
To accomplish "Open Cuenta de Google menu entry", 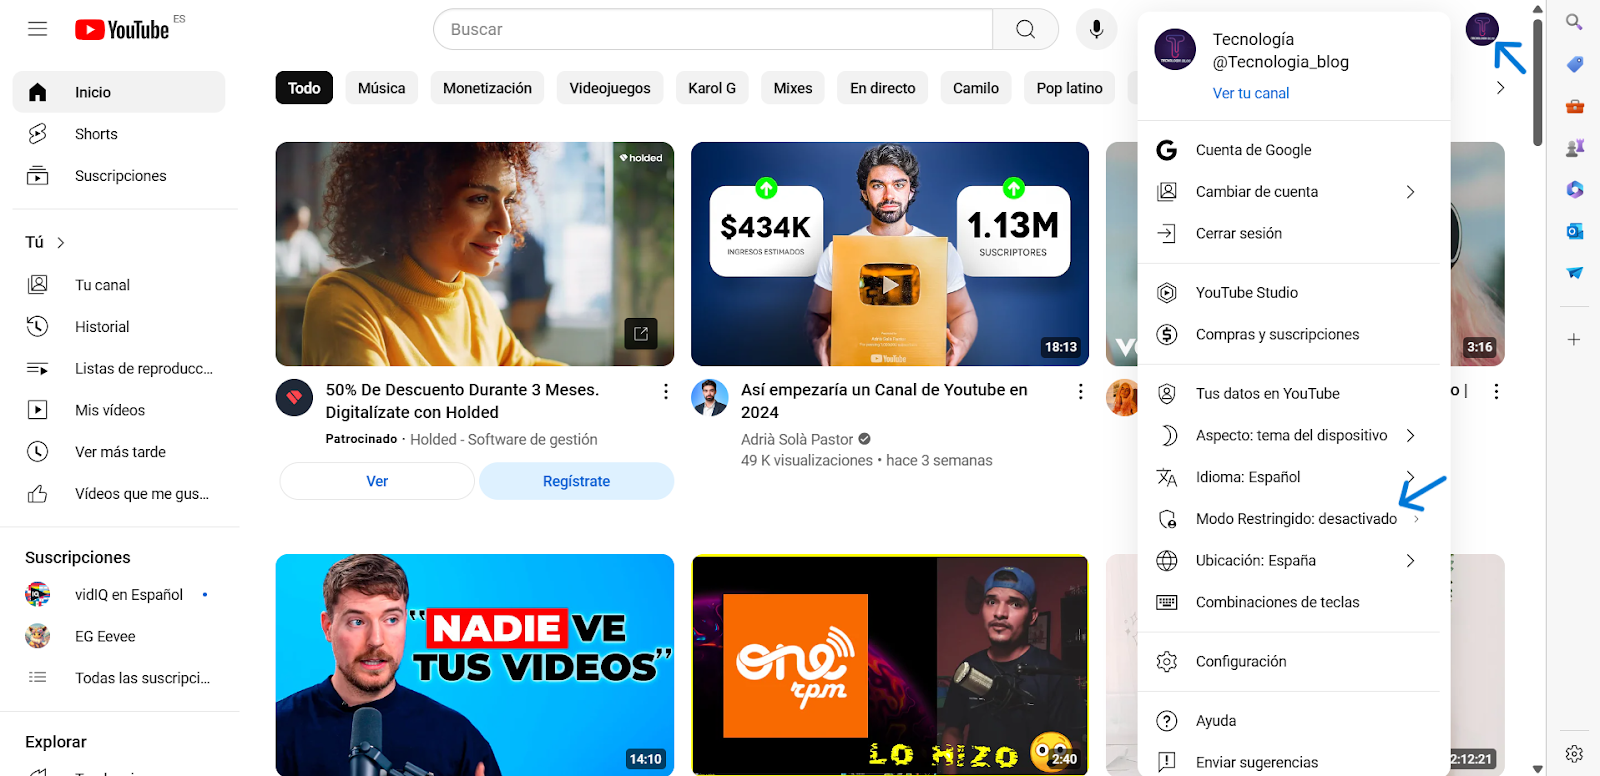I will pos(1293,150).
